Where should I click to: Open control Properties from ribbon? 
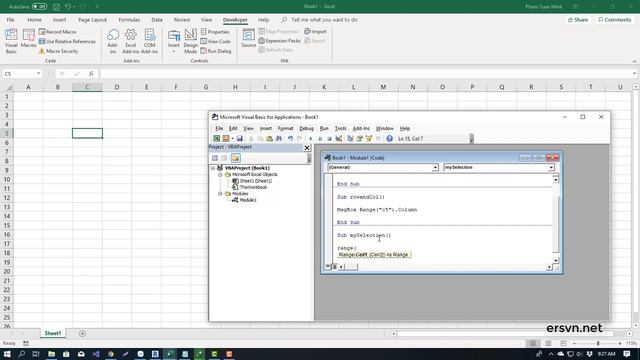tap(215, 31)
